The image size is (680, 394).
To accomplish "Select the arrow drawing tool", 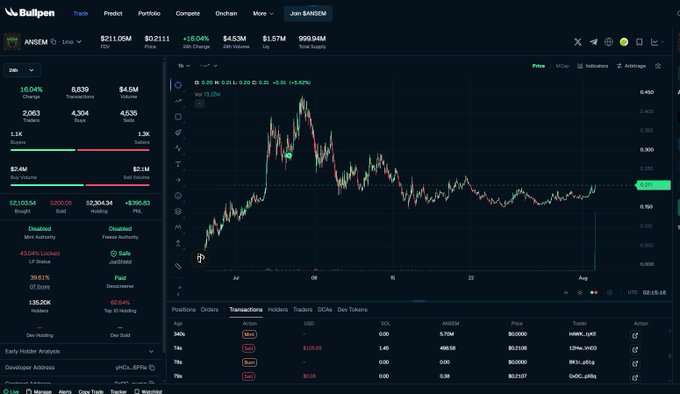I will click(x=178, y=180).
